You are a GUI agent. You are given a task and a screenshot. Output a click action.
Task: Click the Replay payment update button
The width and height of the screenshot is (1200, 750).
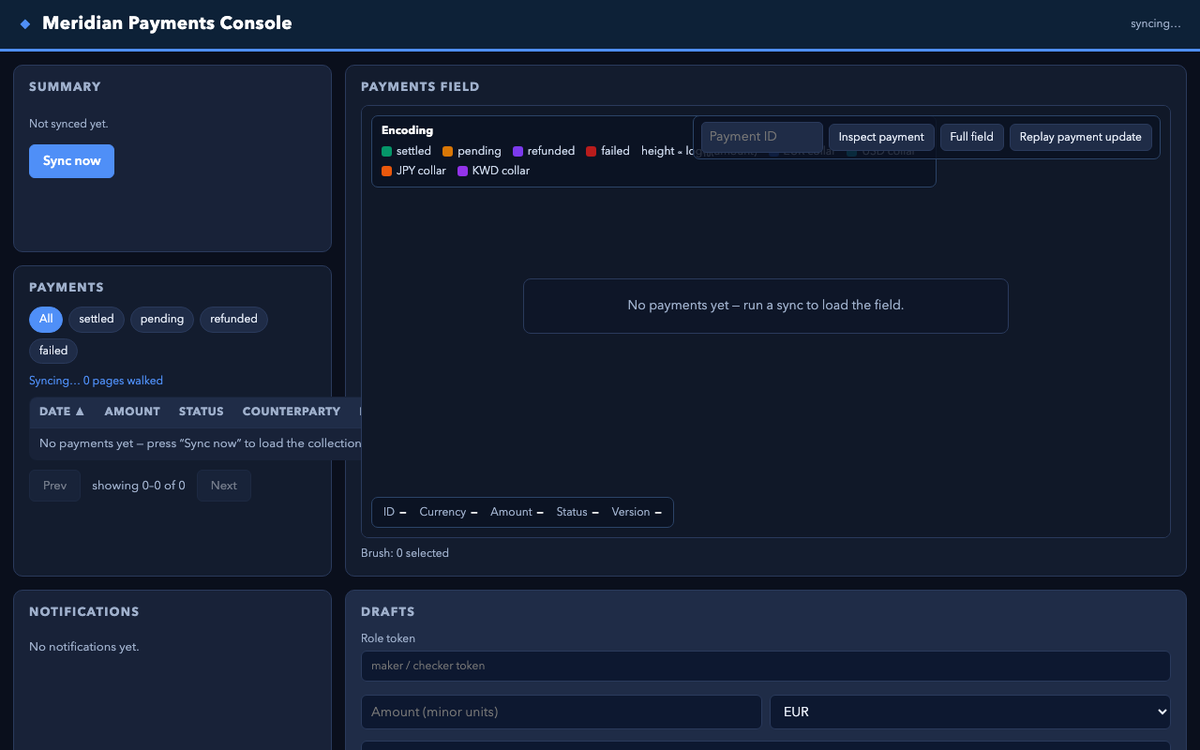(1080, 137)
